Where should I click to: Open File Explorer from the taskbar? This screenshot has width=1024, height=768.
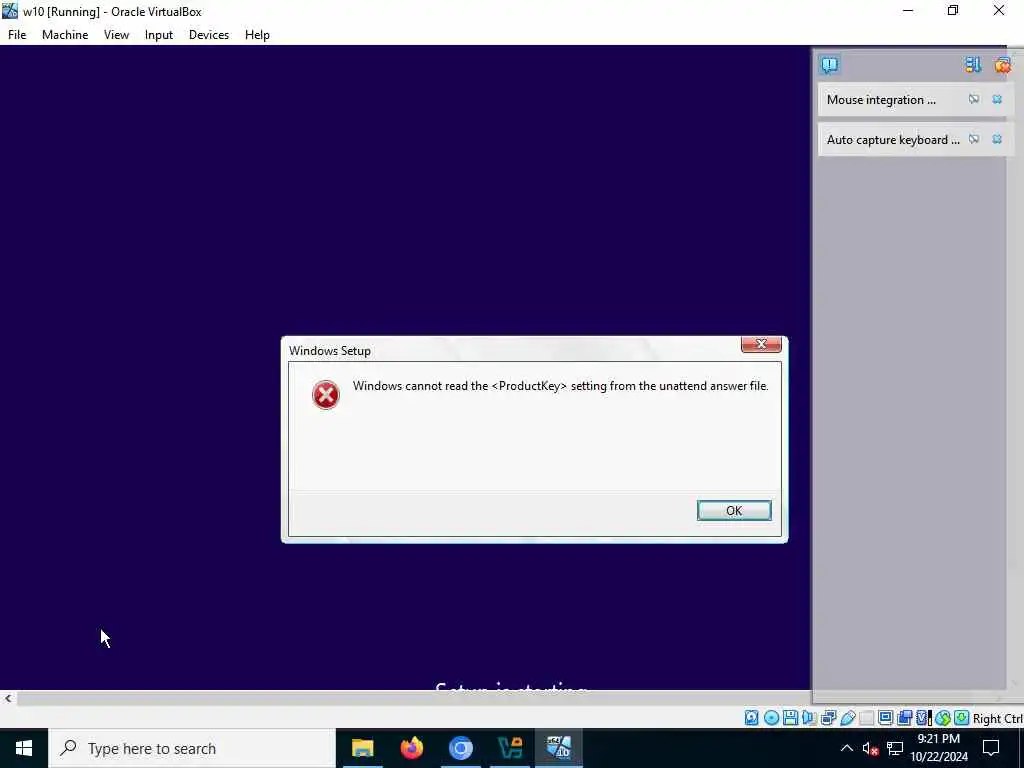362,748
